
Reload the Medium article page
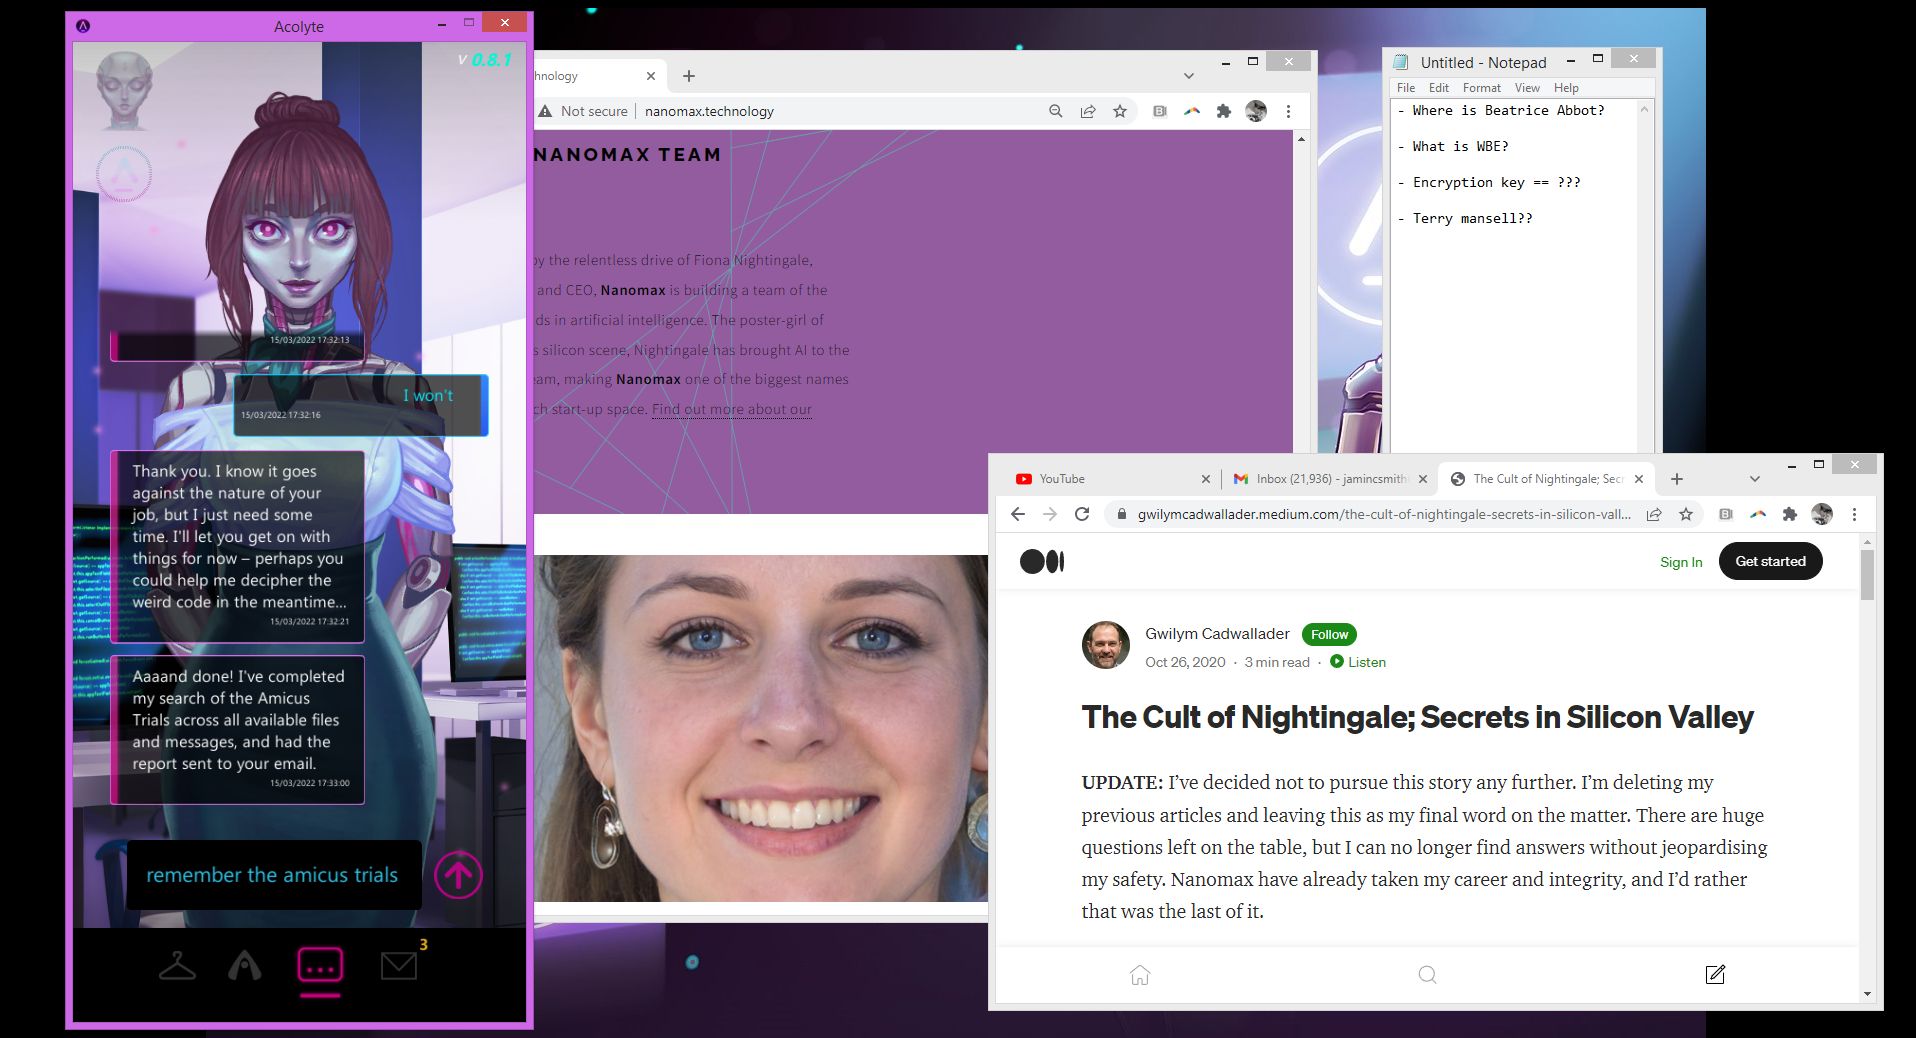pyautogui.click(x=1082, y=514)
